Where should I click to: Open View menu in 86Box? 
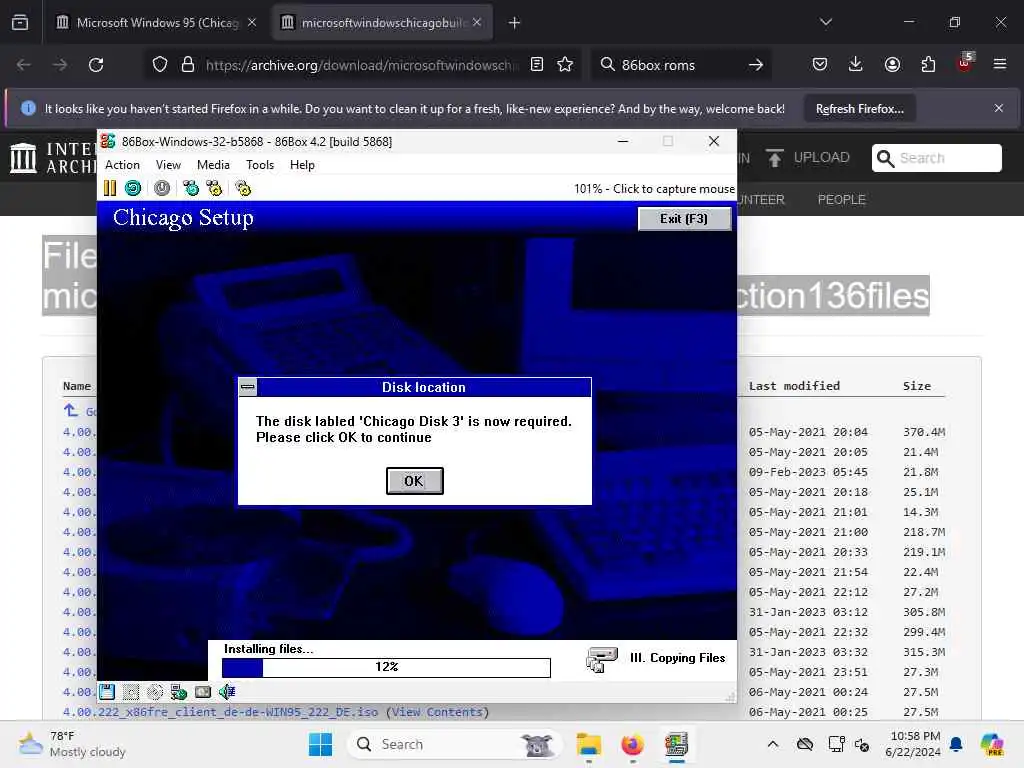[168, 165]
